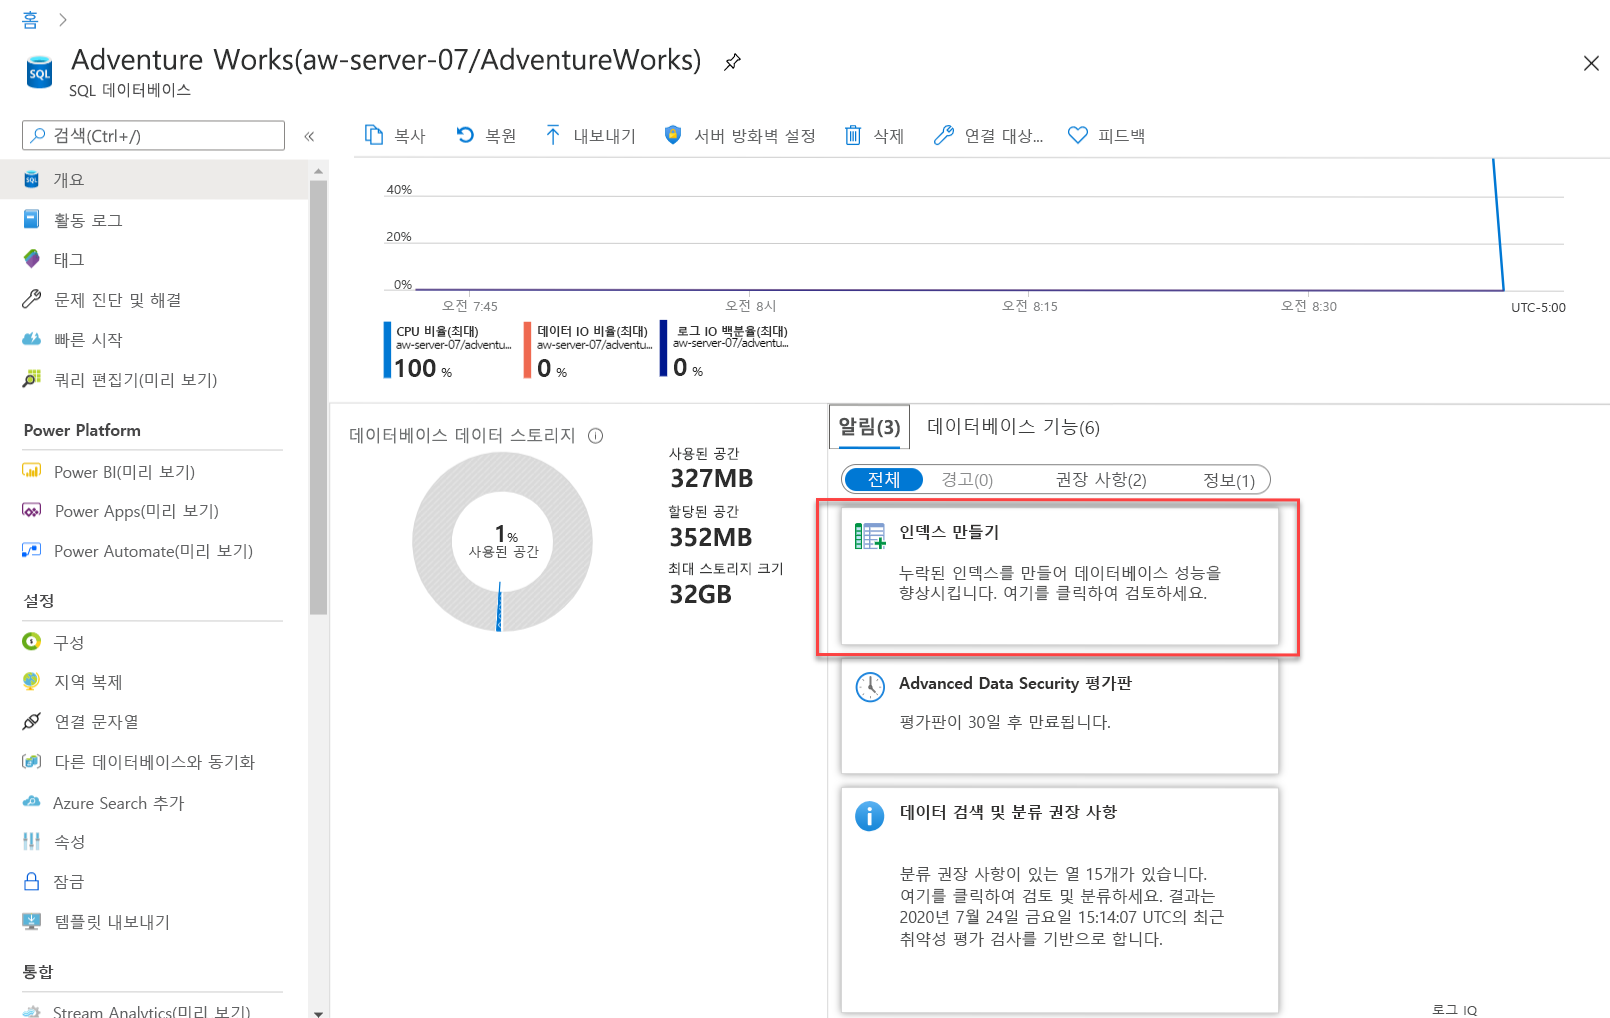
Task: Click the 데이터 IO 비율 orange legend swatch
Action: click(527, 349)
